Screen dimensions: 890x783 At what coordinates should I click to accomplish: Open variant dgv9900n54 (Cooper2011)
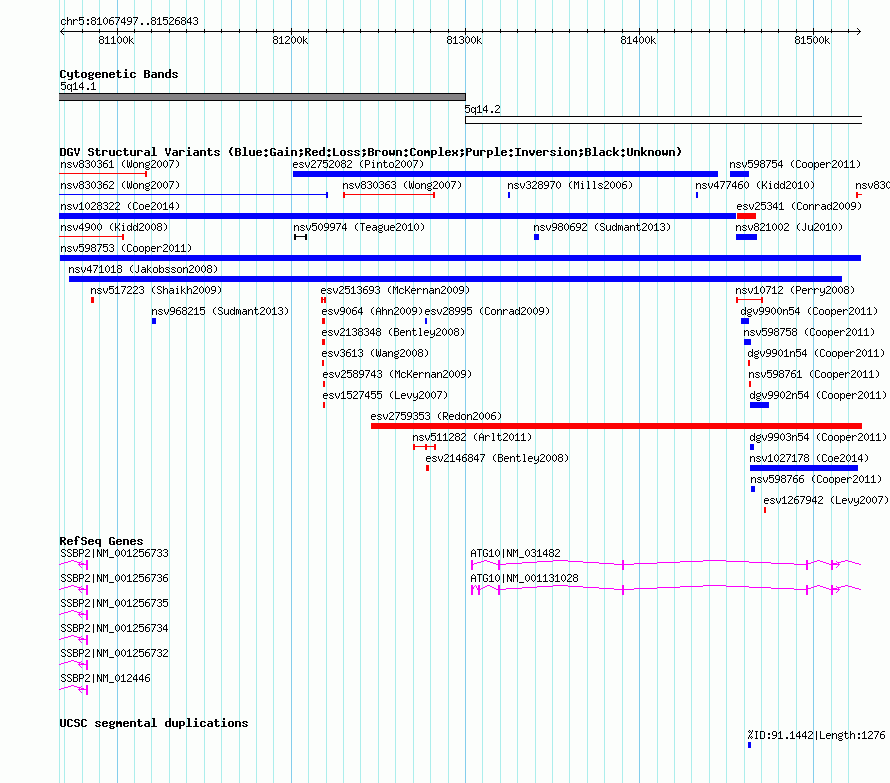809,311
